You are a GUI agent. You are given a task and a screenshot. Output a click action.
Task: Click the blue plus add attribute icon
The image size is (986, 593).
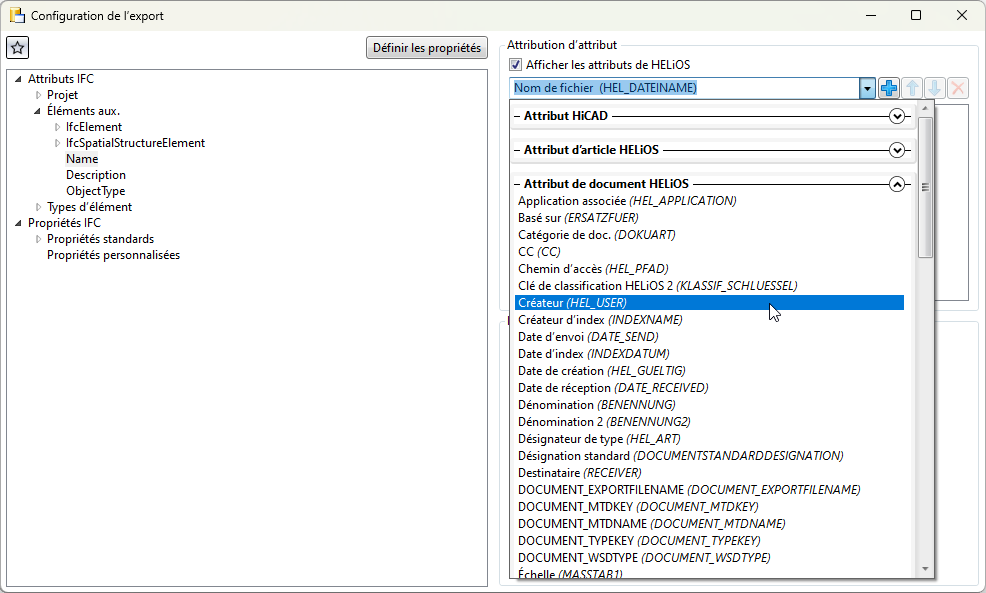[889, 88]
